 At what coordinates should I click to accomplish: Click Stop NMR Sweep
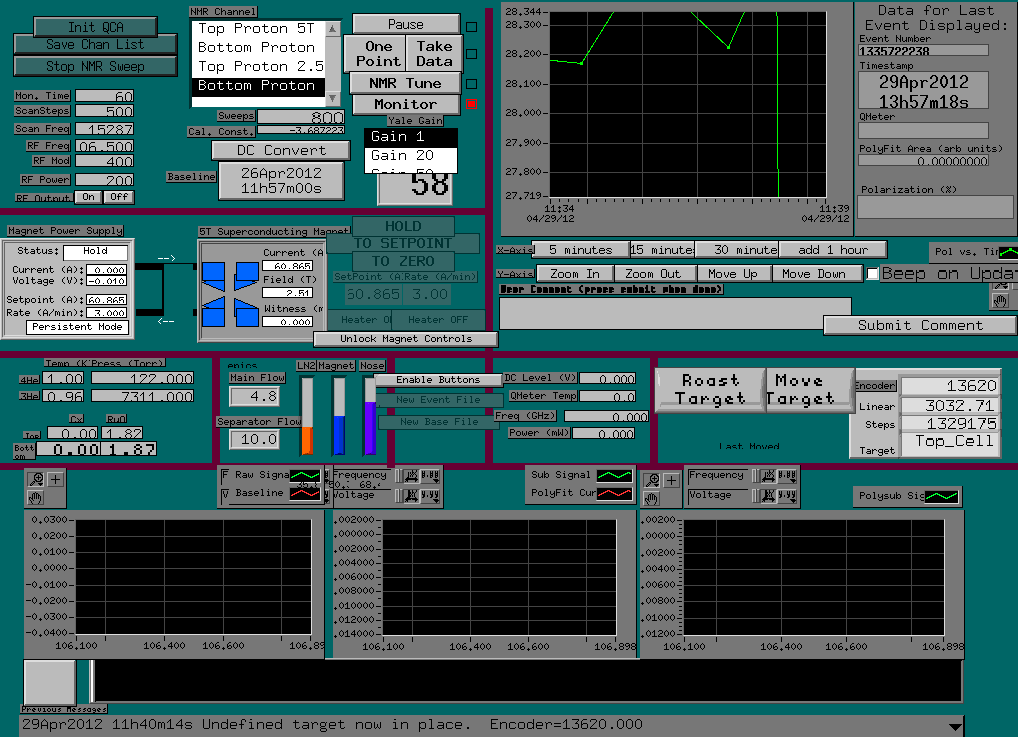pos(95,66)
